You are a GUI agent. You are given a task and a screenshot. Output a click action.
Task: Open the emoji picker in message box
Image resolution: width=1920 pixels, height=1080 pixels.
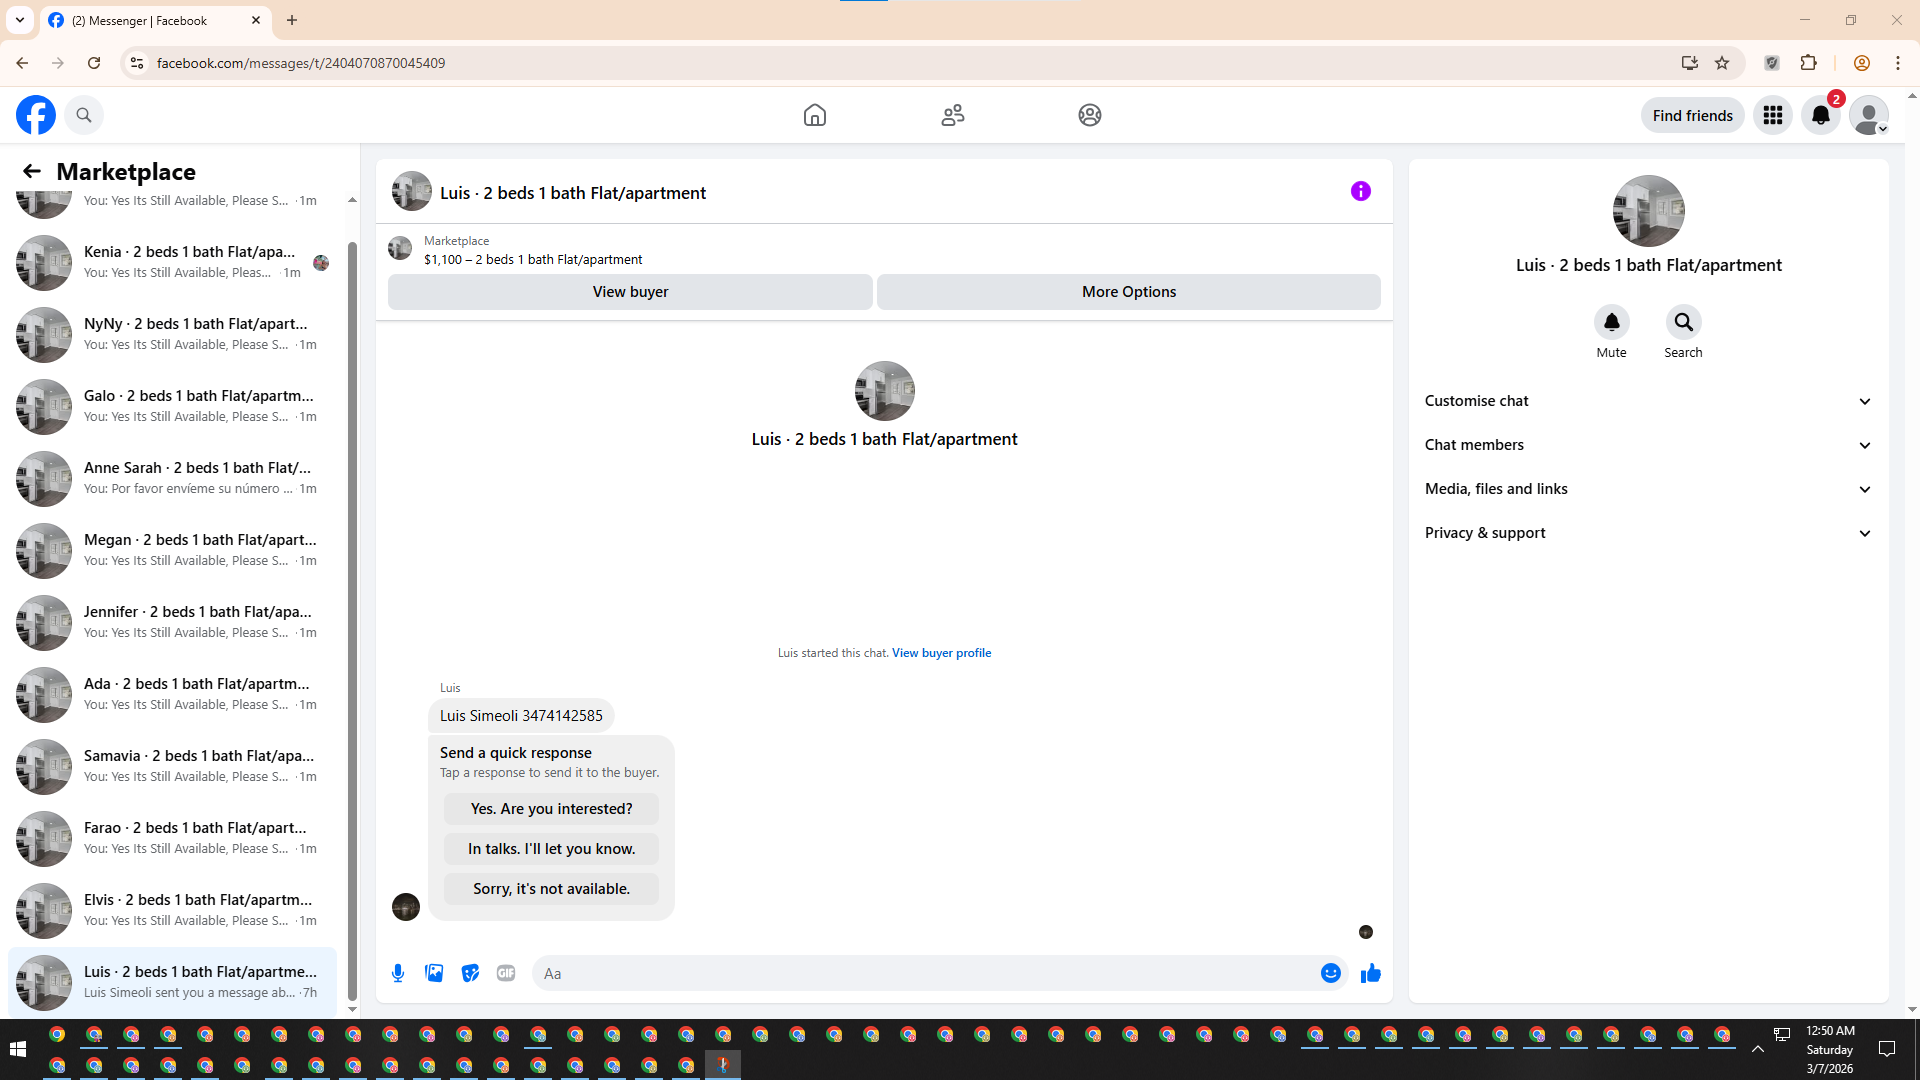click(1330, 973)
